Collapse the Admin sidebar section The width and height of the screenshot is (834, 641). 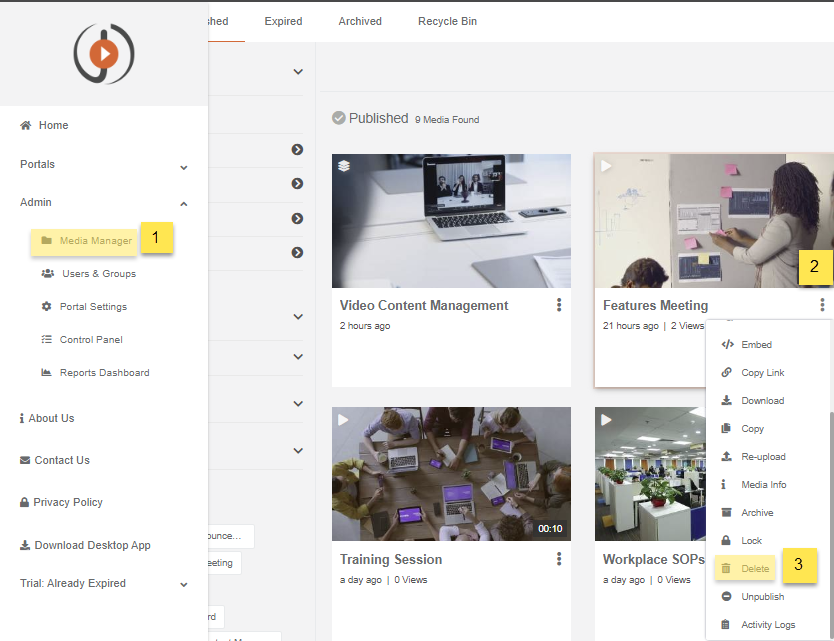(183, 203)
